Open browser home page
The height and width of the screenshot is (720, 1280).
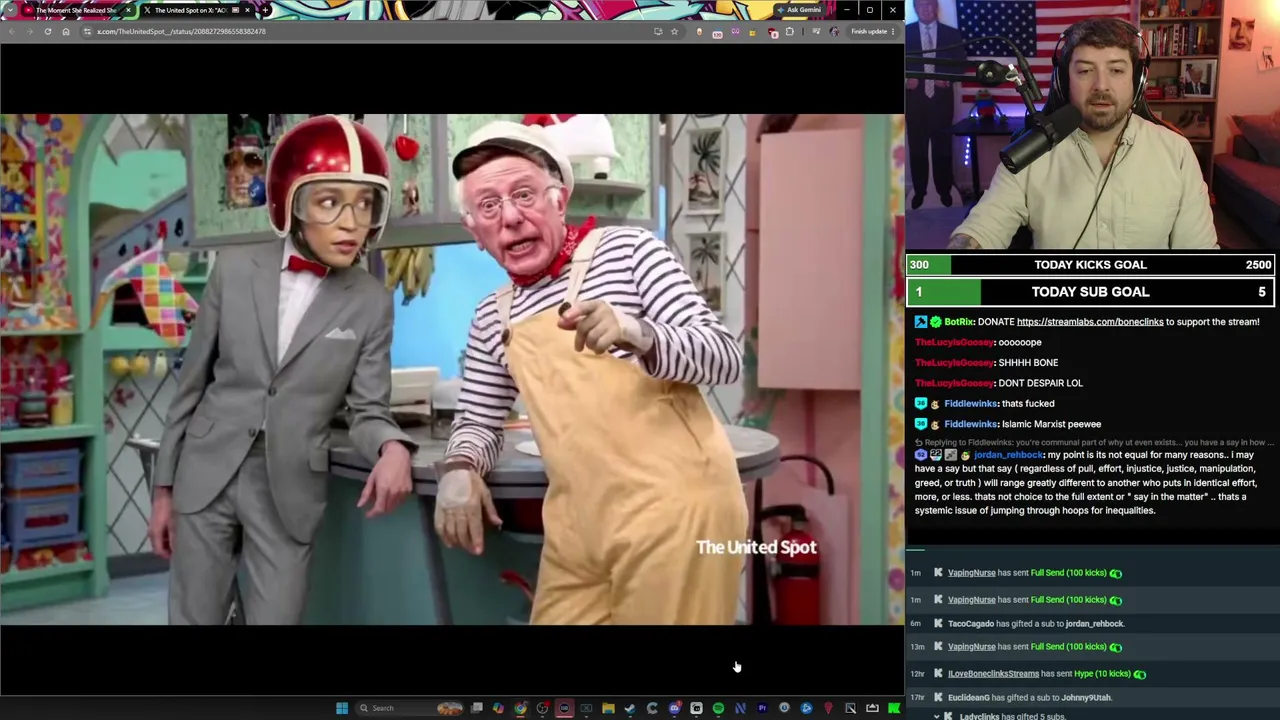[x=66, y=31]
